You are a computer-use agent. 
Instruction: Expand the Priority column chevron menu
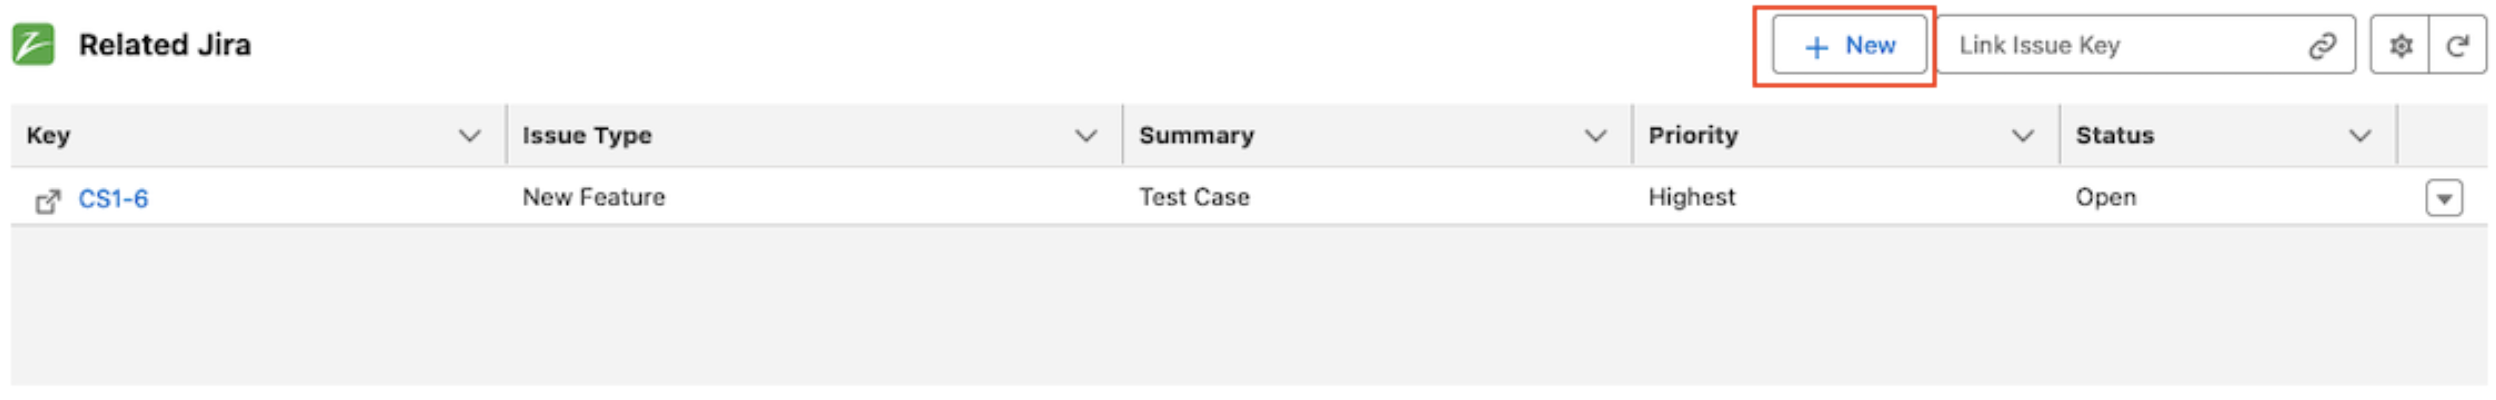point(2022,135)
